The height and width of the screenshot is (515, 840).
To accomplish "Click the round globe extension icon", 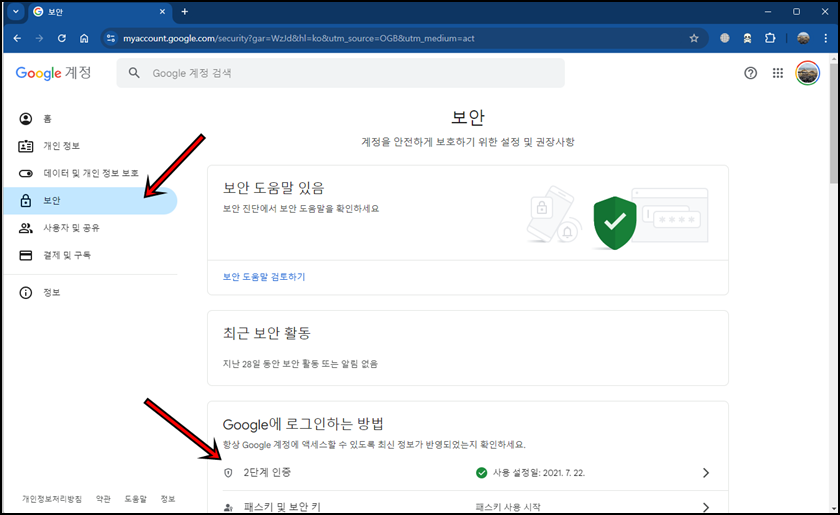I will coord(724,39).
